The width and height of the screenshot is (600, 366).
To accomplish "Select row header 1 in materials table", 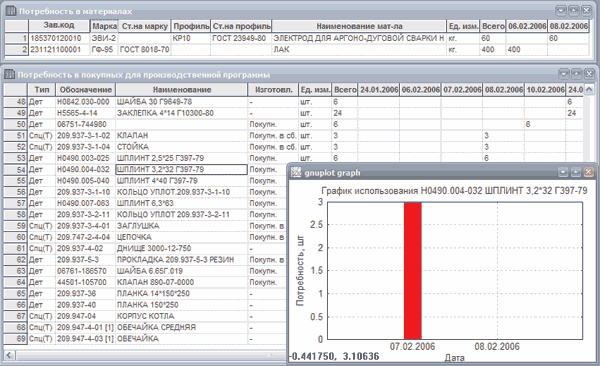I will click(x=16, y=38).
